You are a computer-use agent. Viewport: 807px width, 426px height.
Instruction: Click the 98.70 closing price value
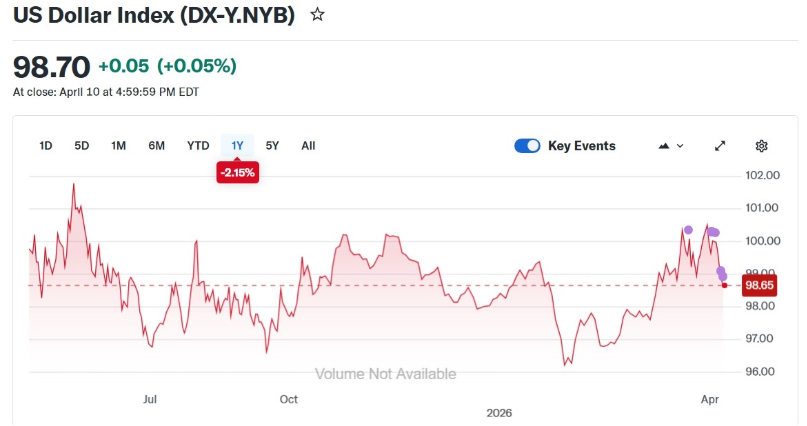[x=50, y=67]
